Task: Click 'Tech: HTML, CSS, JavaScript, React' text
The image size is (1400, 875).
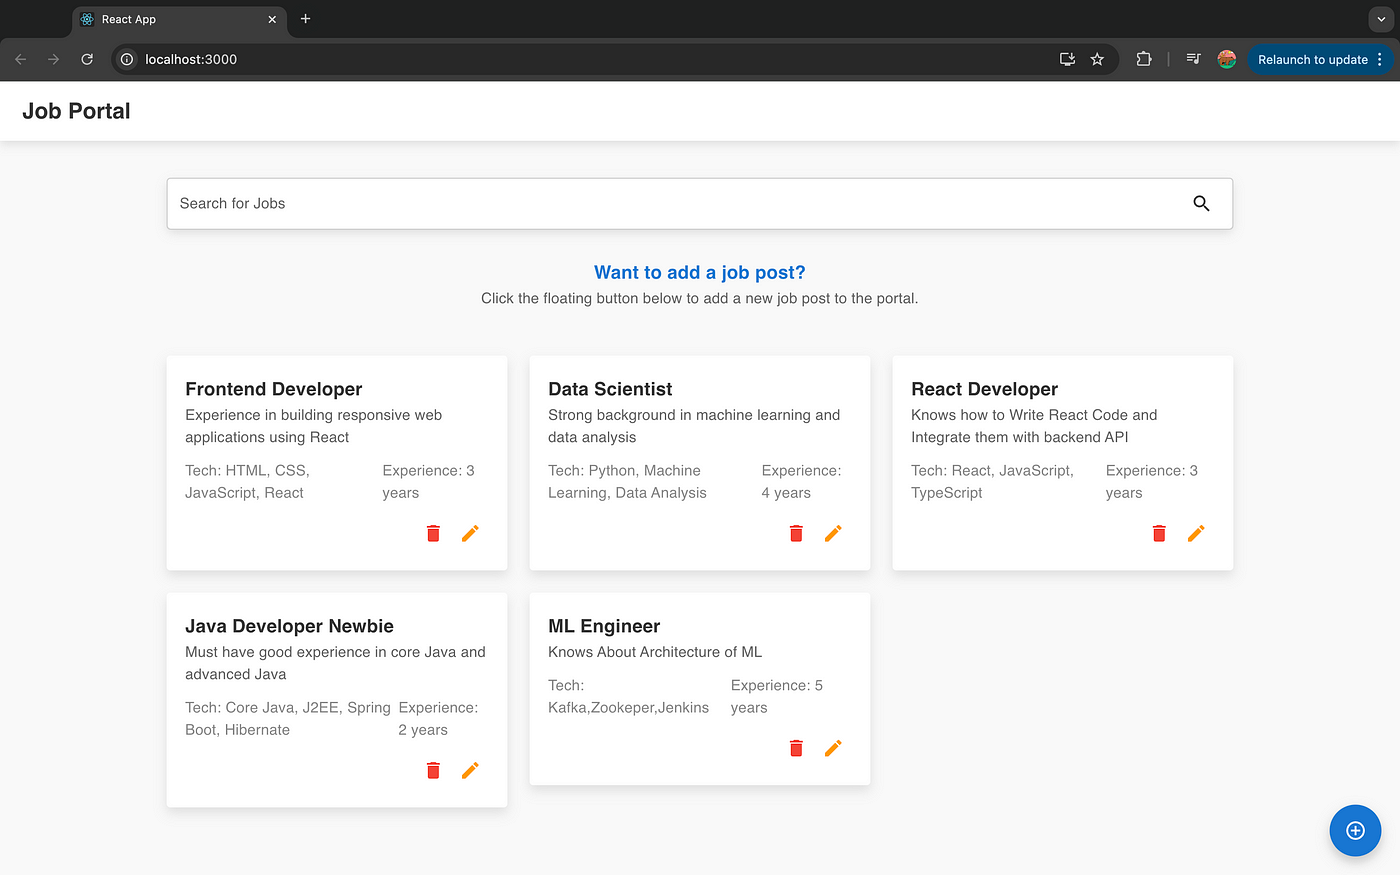Action: click(247, 481)
